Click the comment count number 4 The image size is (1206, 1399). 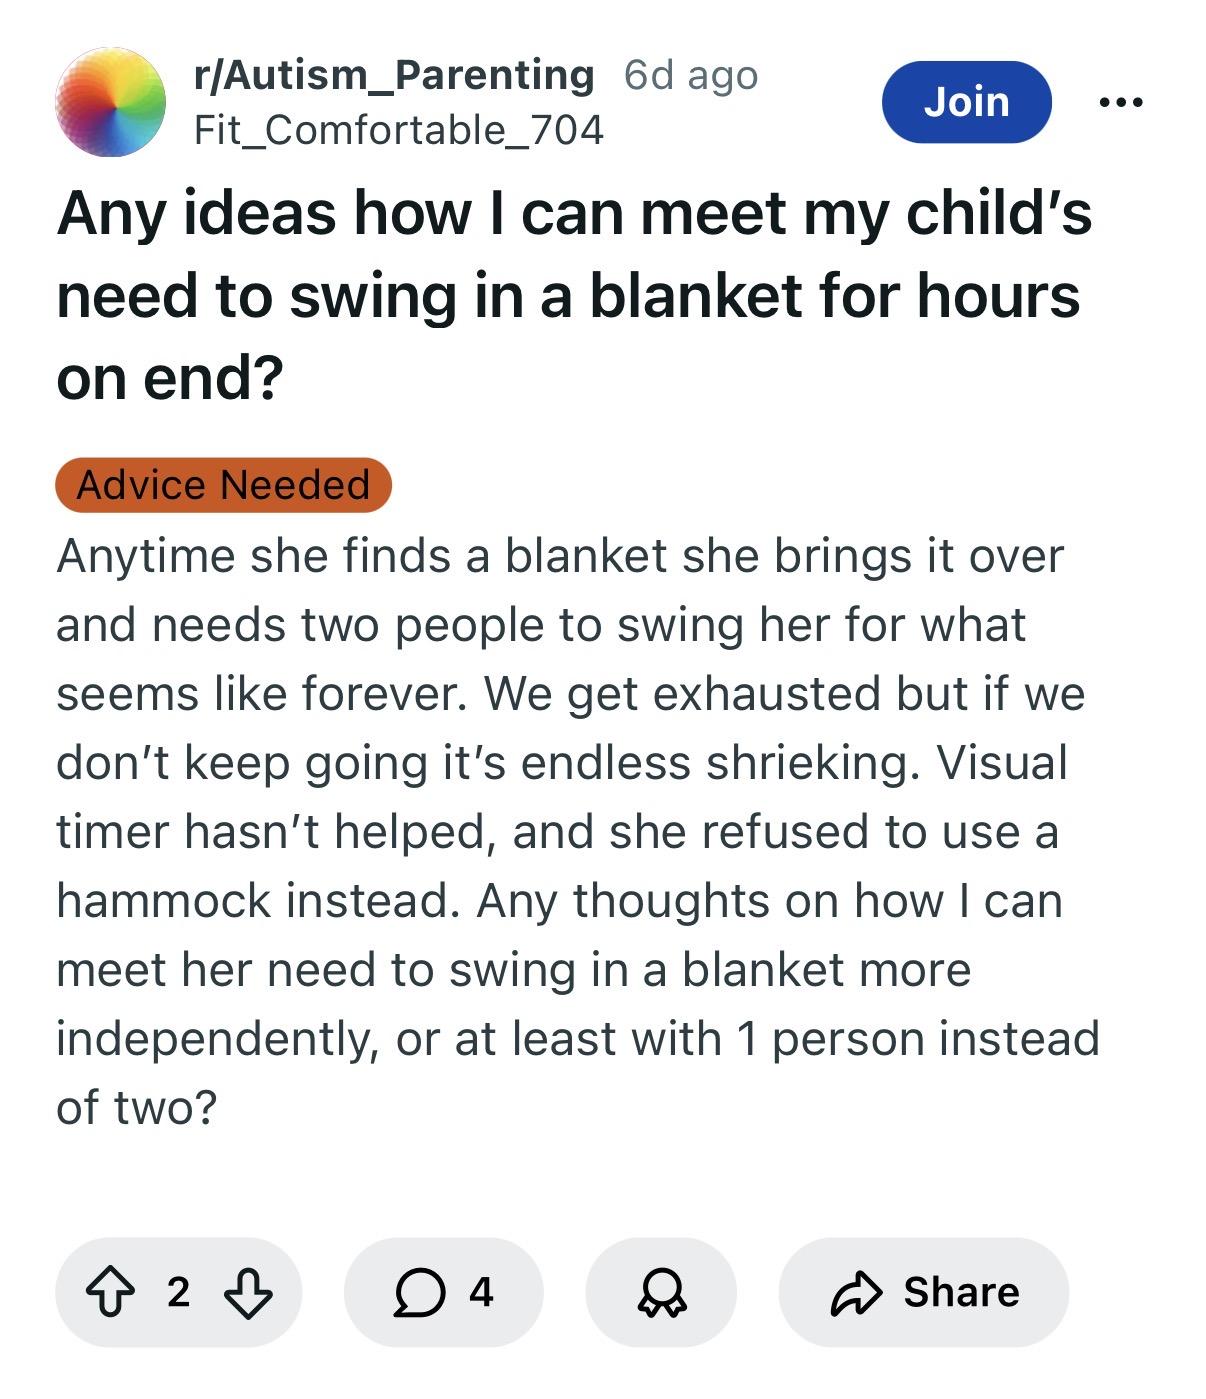[481, 1292]
